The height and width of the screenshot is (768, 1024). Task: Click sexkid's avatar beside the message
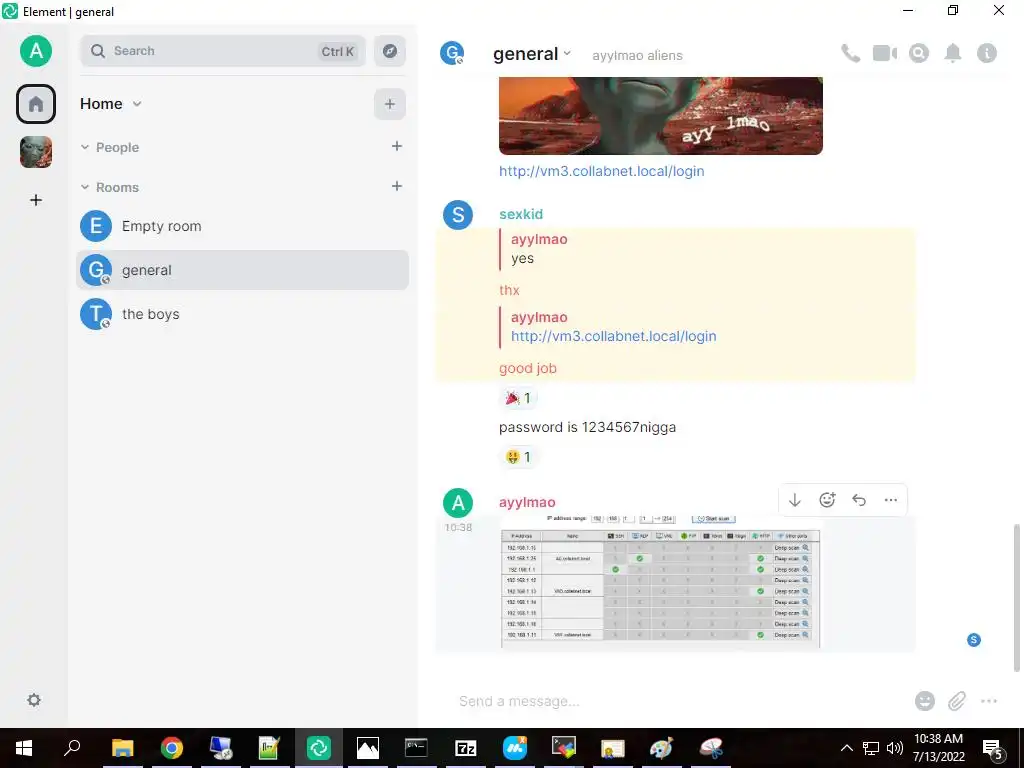[458, 215]
